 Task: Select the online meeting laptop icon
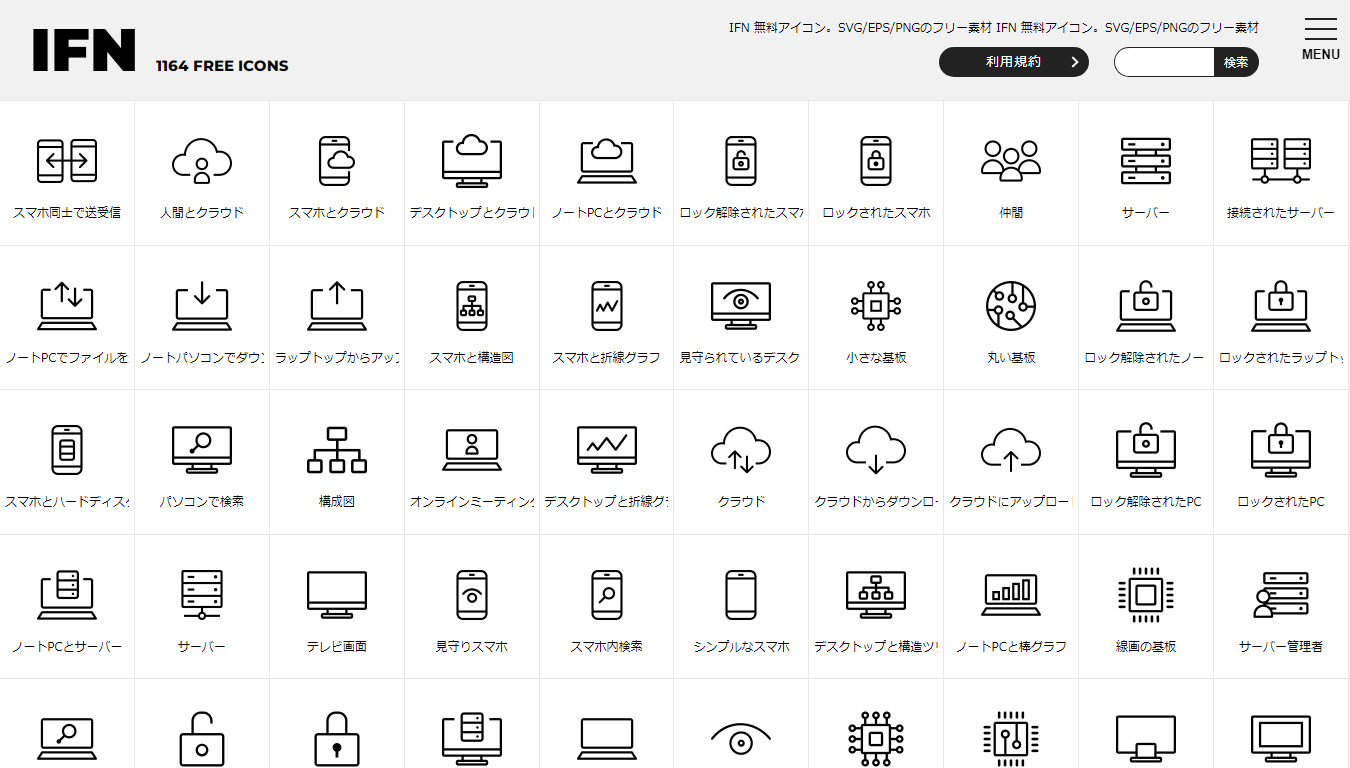[472, 450]
